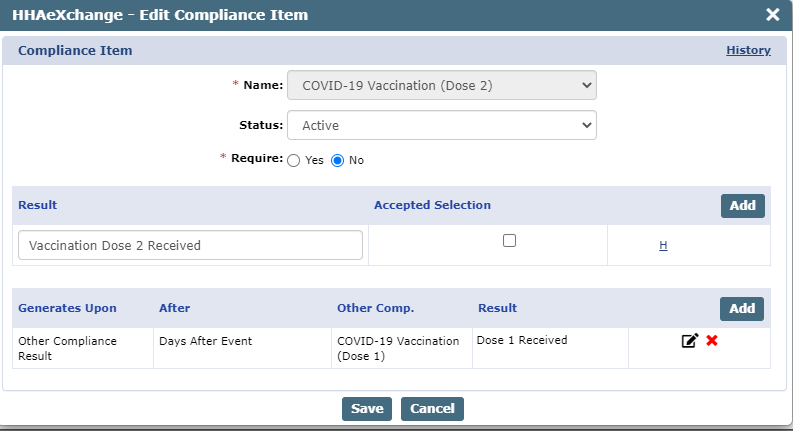Cancel editing the compliance item
The height and width of the screenshot is (431, 793).
click(x=432, y=408)
